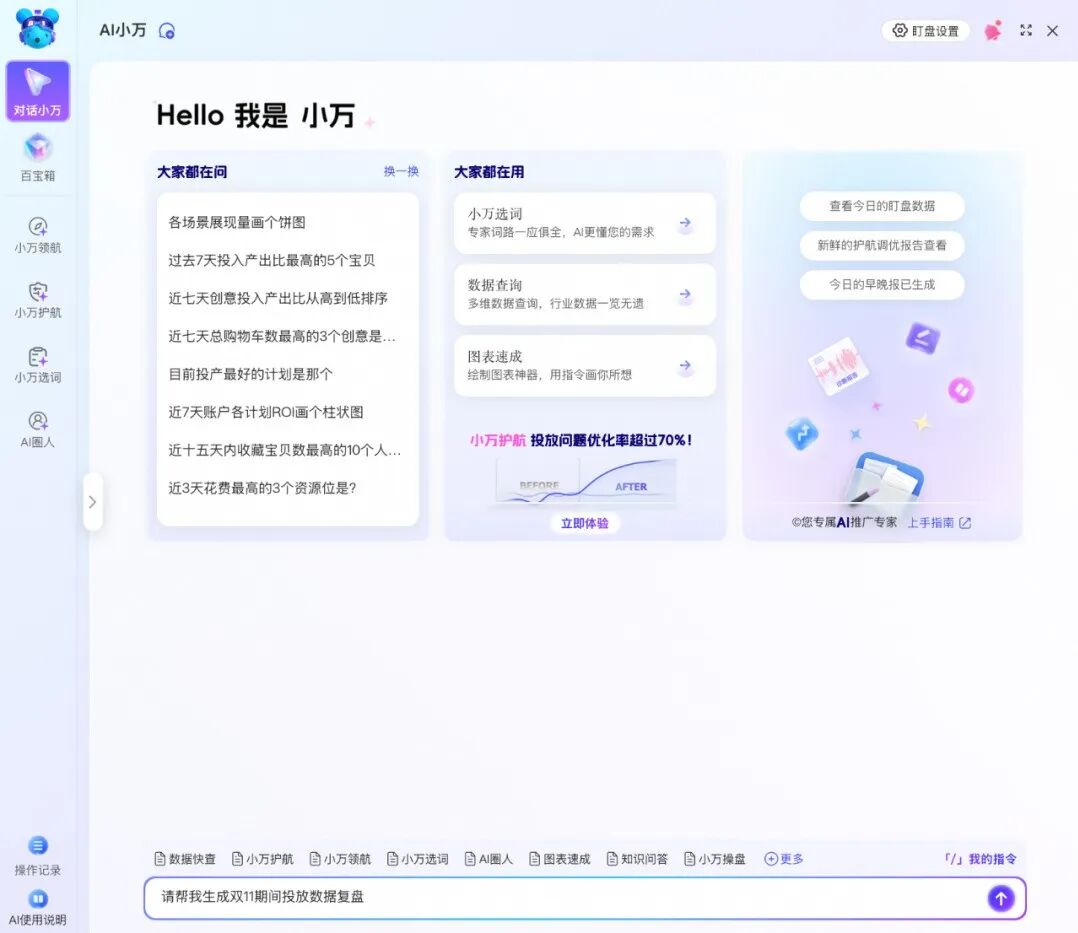This screenshot has width=1078, height=933.
Task: Open the 上手指南 guide link
Action: pyautogui.click(x=939, y=523)
